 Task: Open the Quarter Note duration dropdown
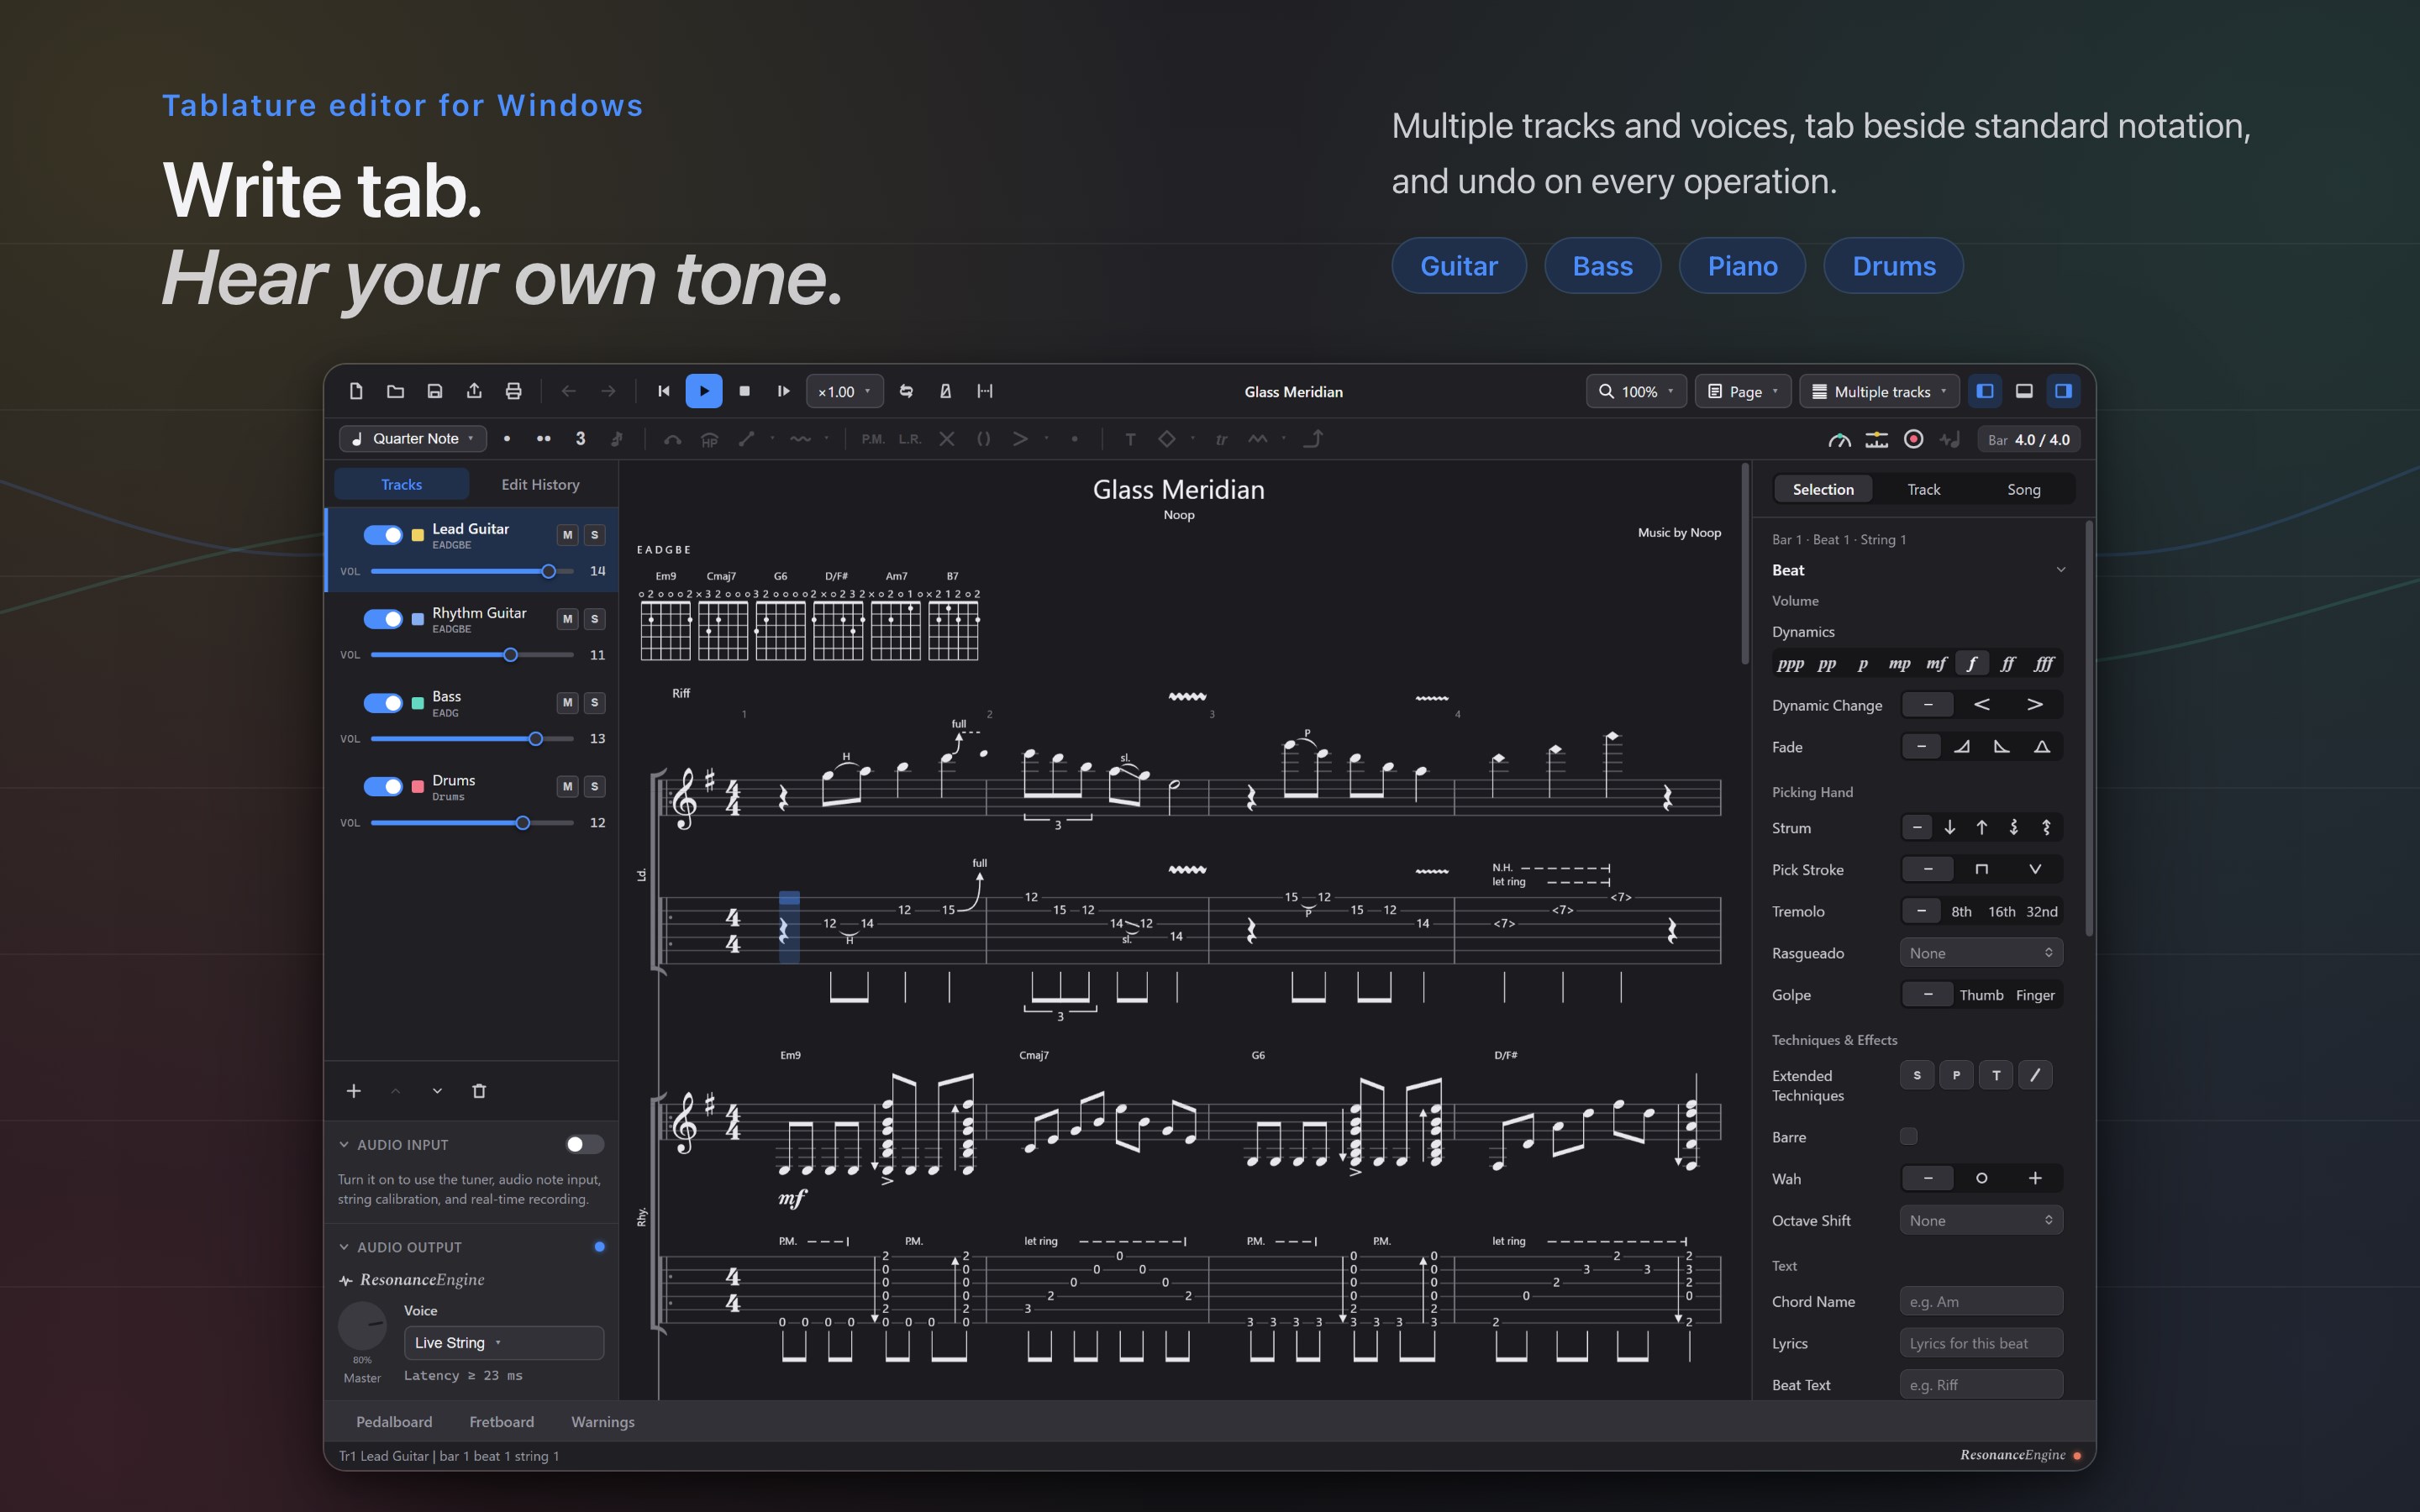click(x=413, y=439)
